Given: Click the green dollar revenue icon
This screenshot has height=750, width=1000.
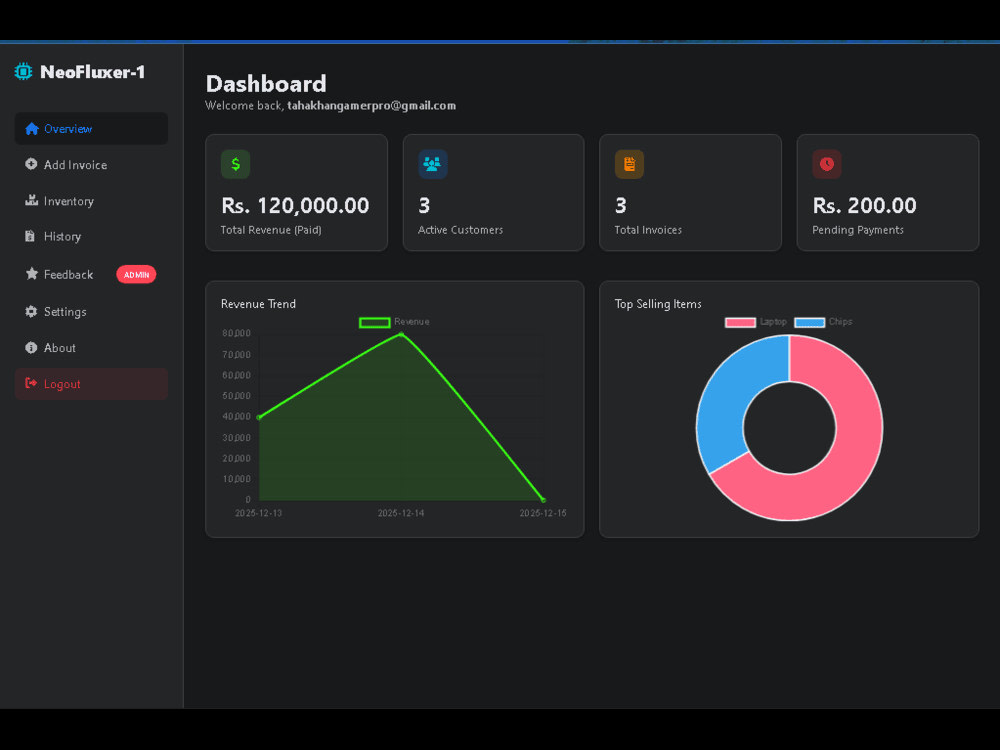Looking at the screenshot, I should (x=235, y=164).
